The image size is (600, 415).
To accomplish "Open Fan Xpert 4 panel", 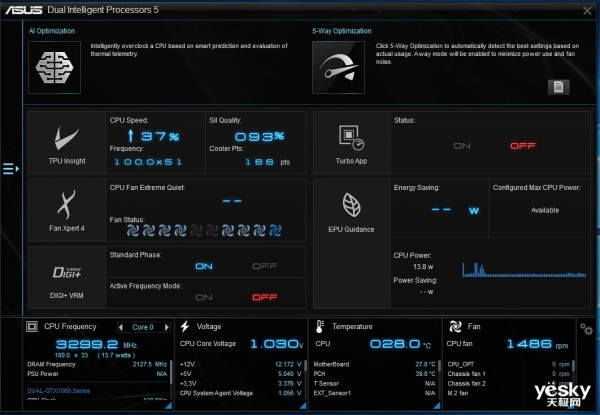I will point(67,210).
